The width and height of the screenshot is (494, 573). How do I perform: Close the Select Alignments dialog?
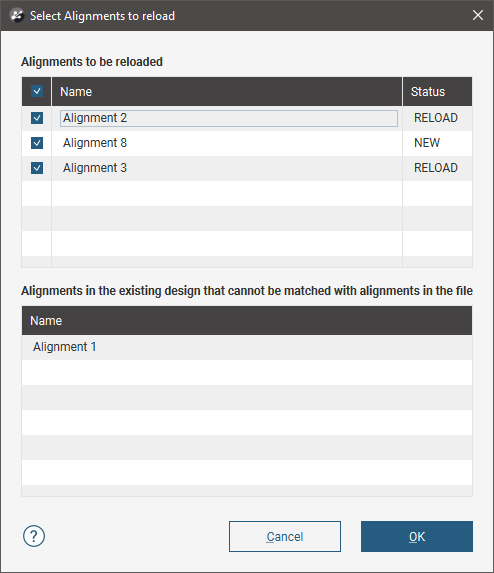coord(478,15)
